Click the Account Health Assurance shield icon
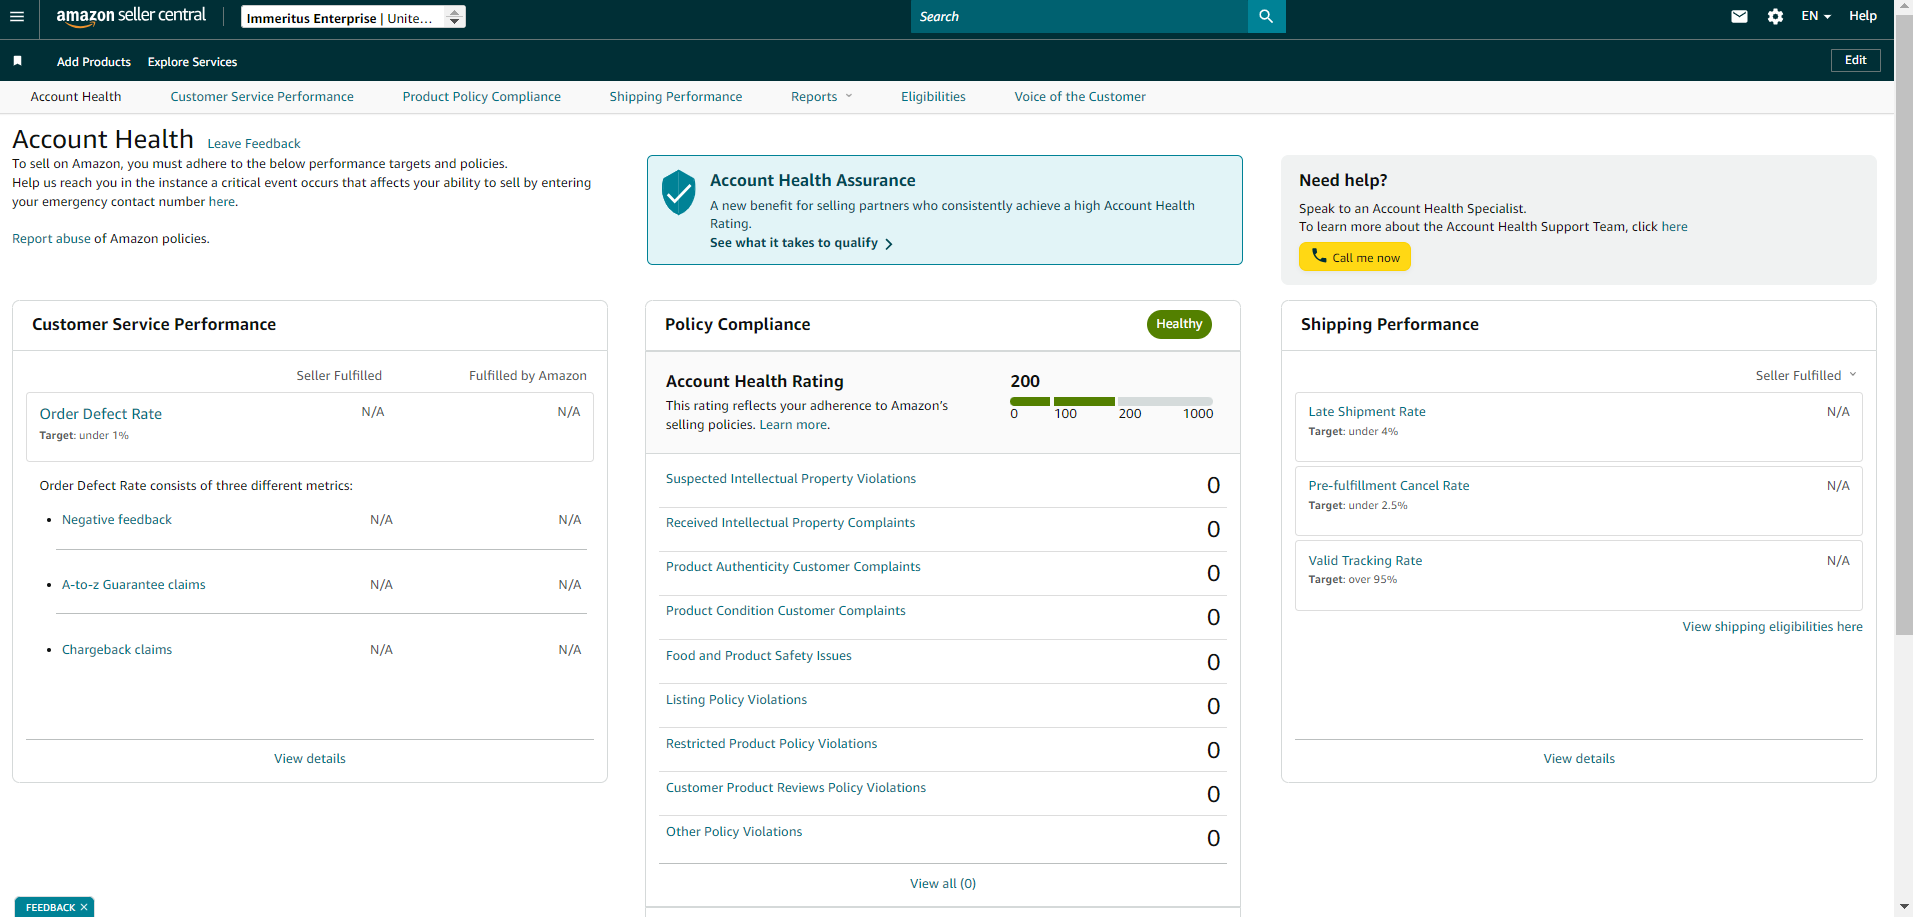The width and height of the screenshot is (1913, 917). tap(678, 191)
